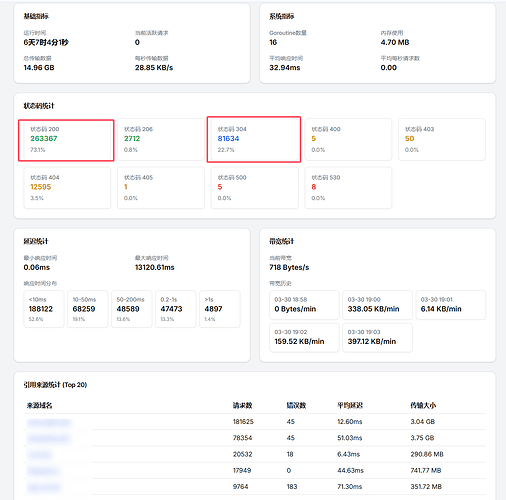Select the 03-30 18:58 bandwidth entry
This screenshot has width=506, height=500.
(x=304, y=305)
